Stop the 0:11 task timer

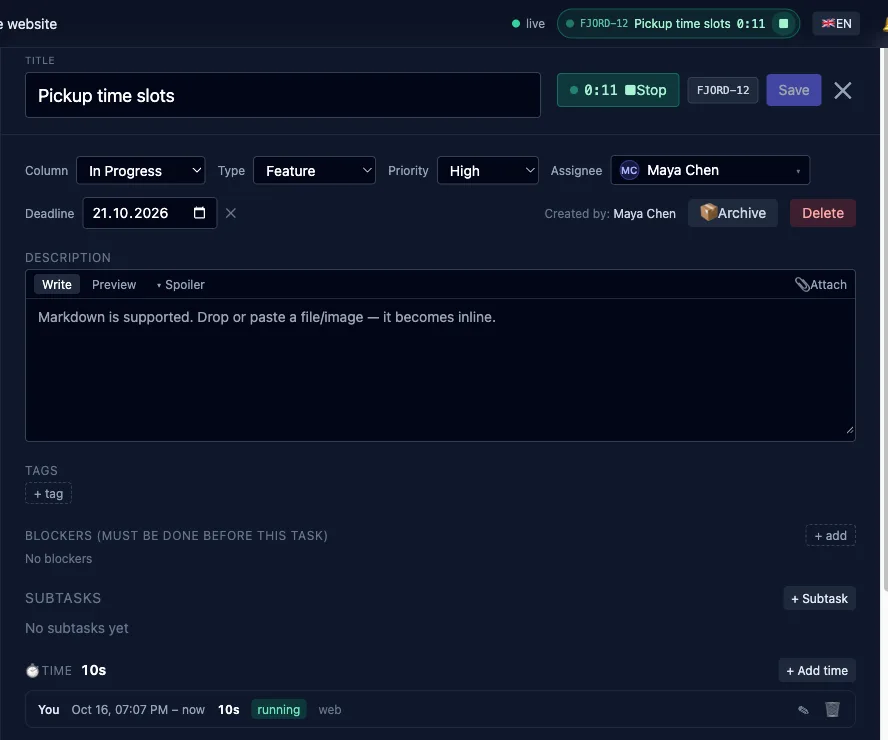(618, 90)
